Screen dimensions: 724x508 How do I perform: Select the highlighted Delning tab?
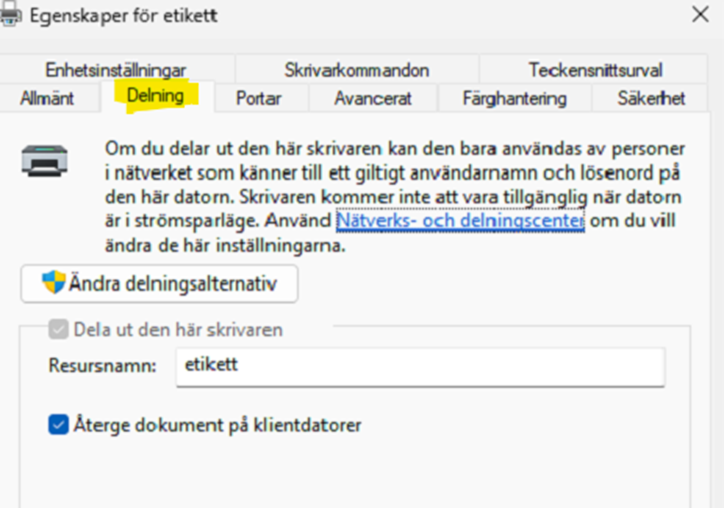pos(155,97)
